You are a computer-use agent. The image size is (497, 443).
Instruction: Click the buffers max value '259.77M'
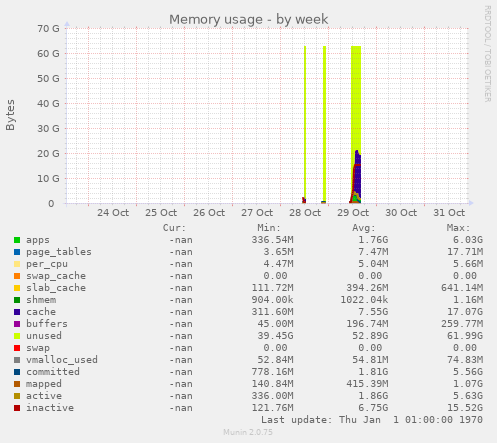coord(462,324)
